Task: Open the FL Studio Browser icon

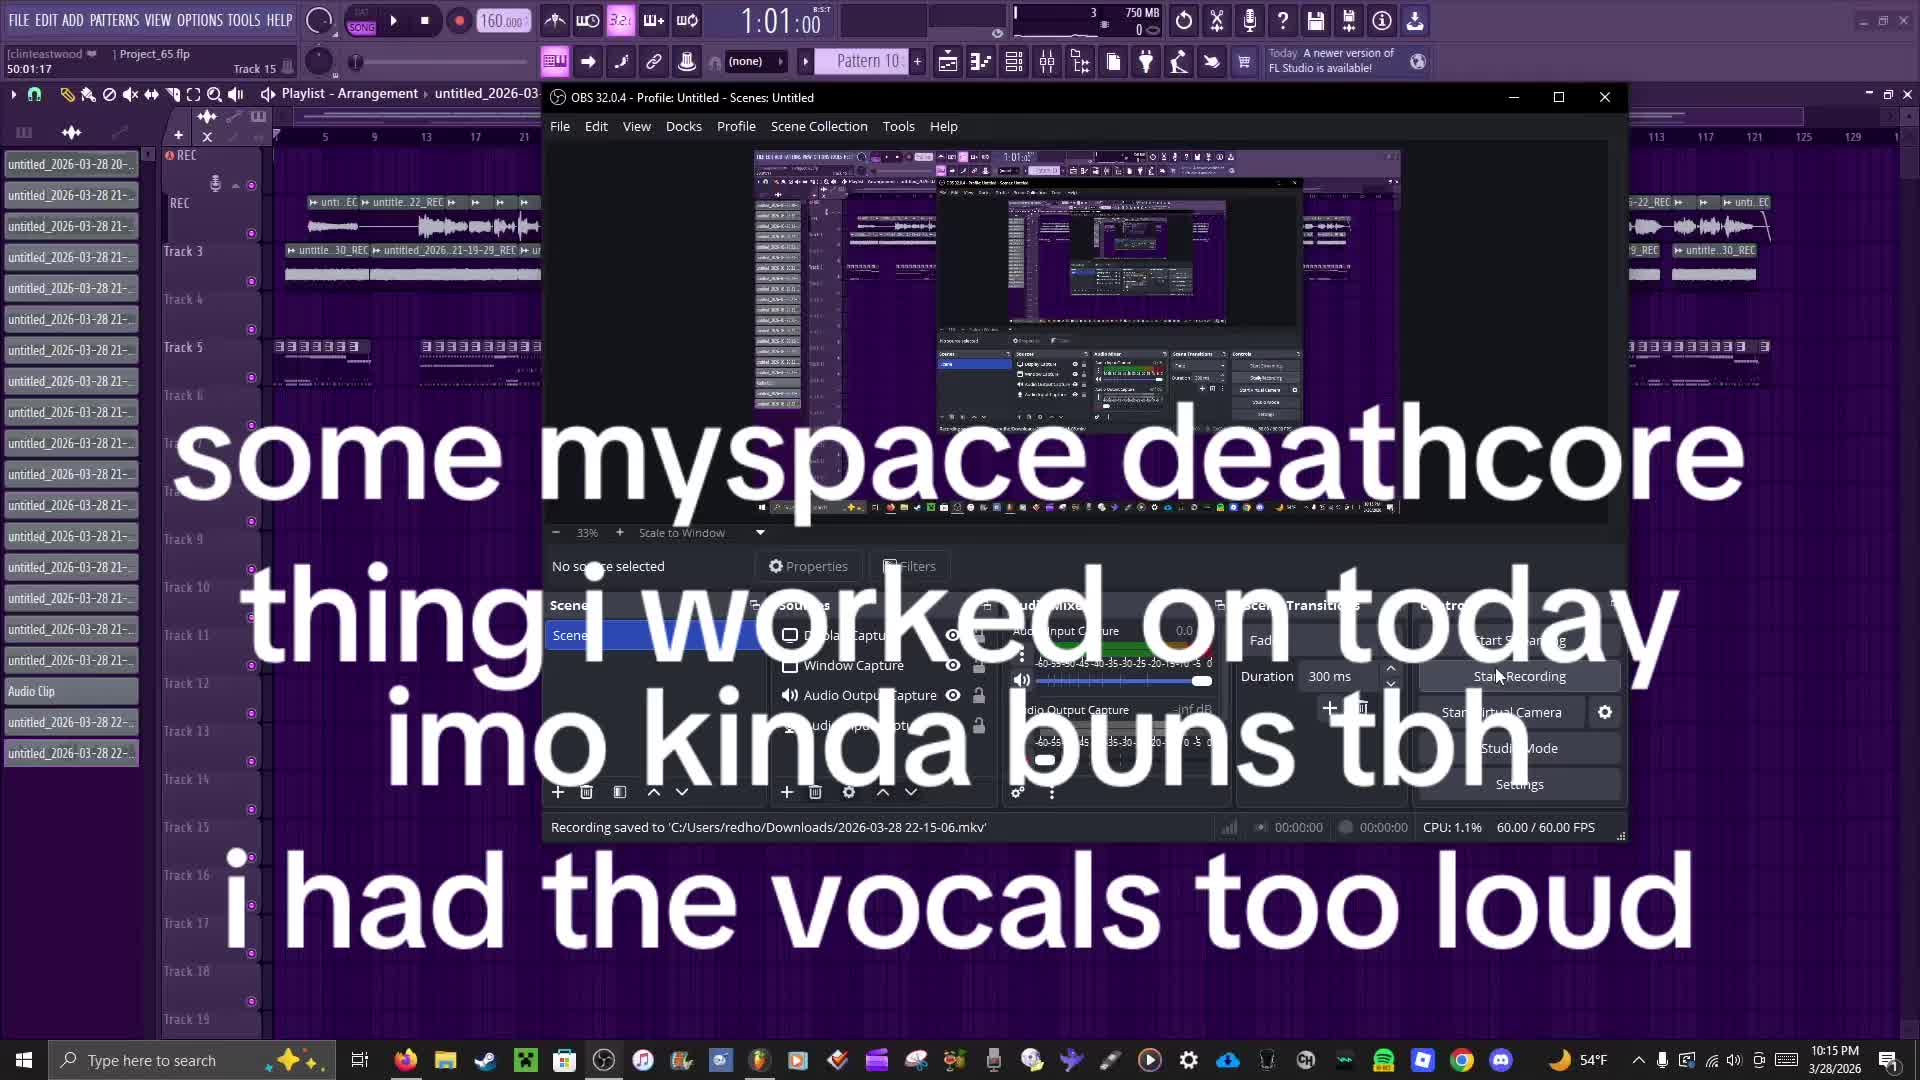Action: [1080, 62]
